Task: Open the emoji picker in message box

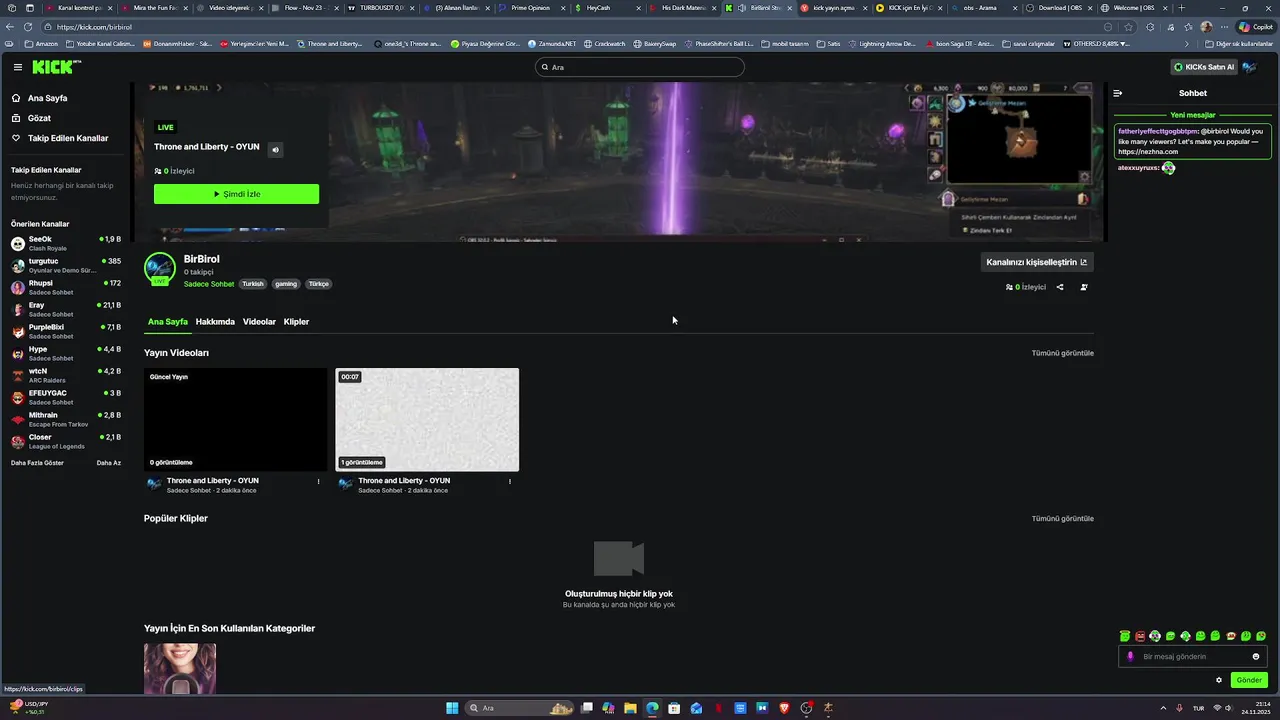Action: 1256,657
